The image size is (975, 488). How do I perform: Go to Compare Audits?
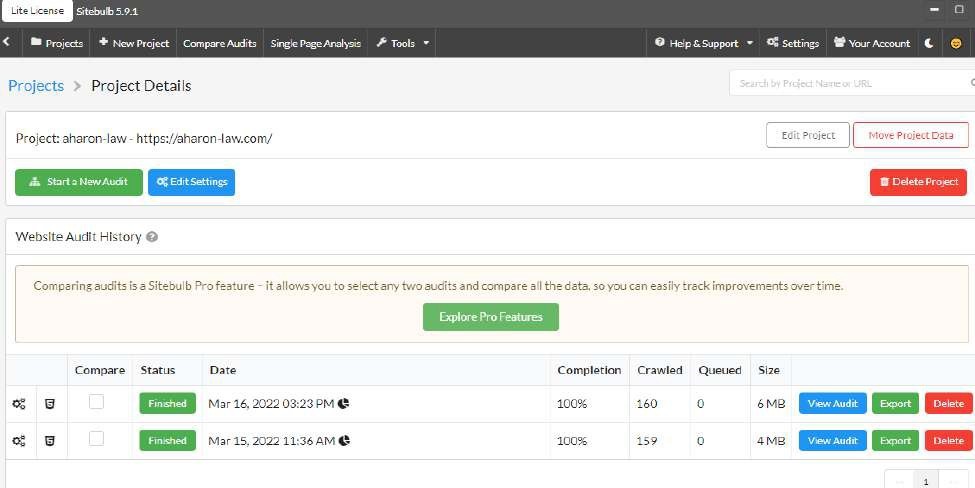click(x=219, y=43)
